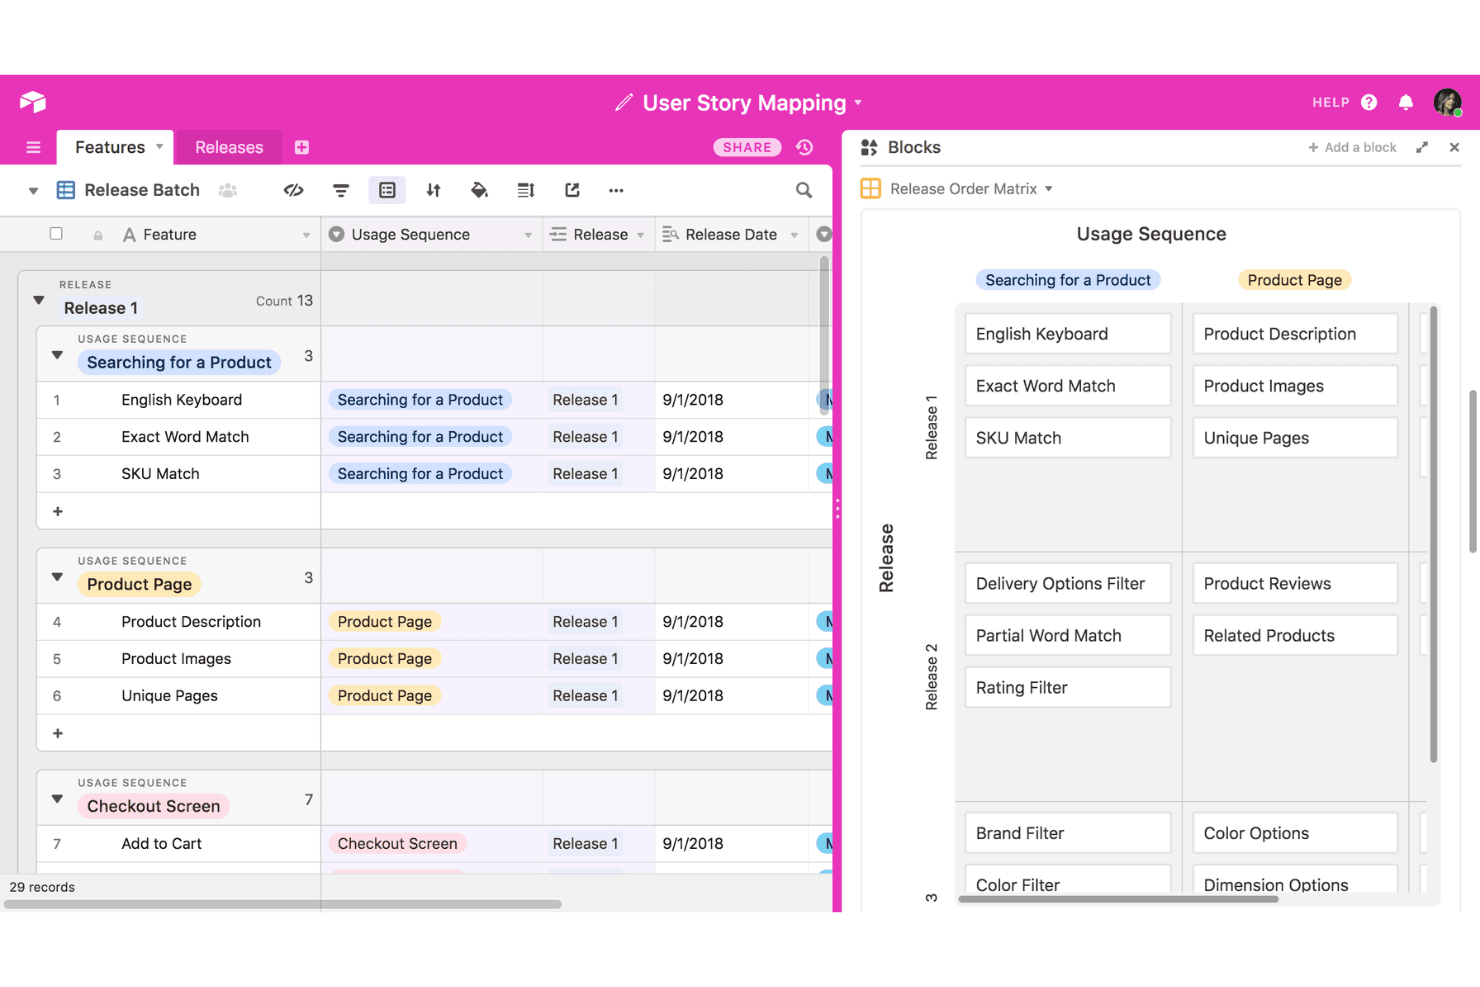
Task: Click the Blocks panel icon
Action: (869, 147)
